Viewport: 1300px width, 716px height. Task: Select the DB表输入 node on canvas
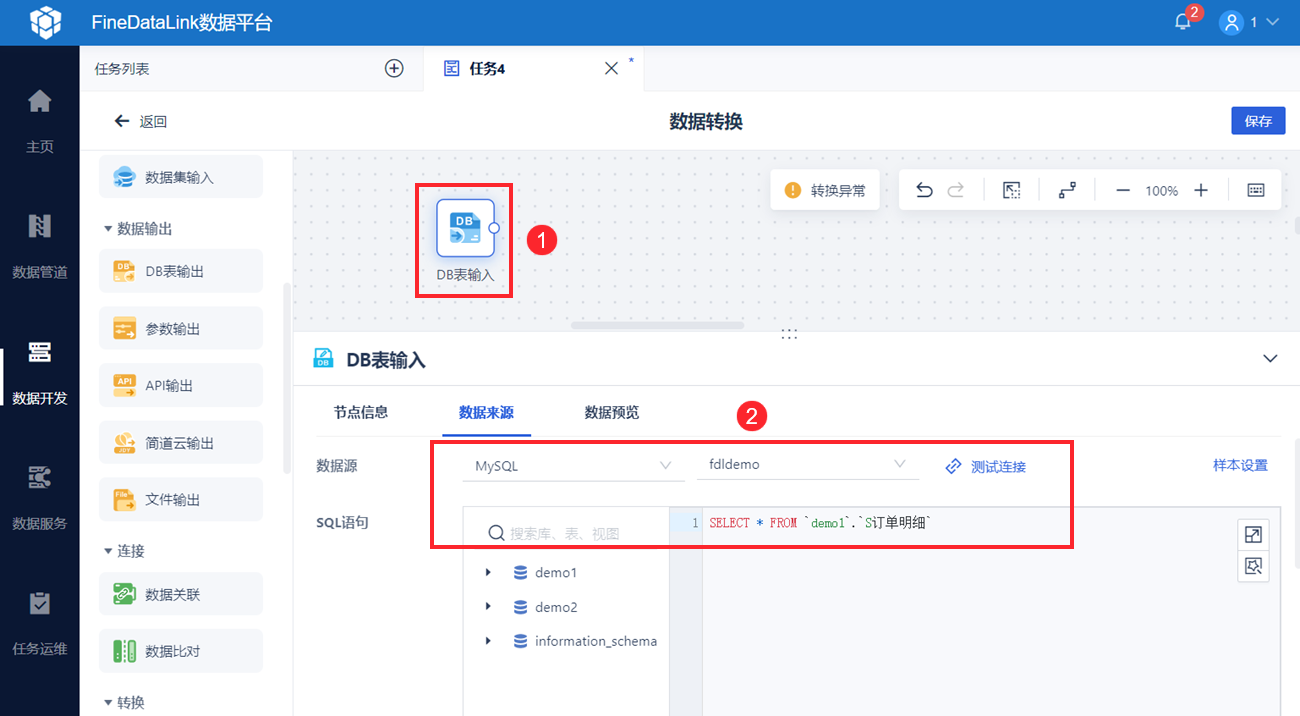[465, 228]
